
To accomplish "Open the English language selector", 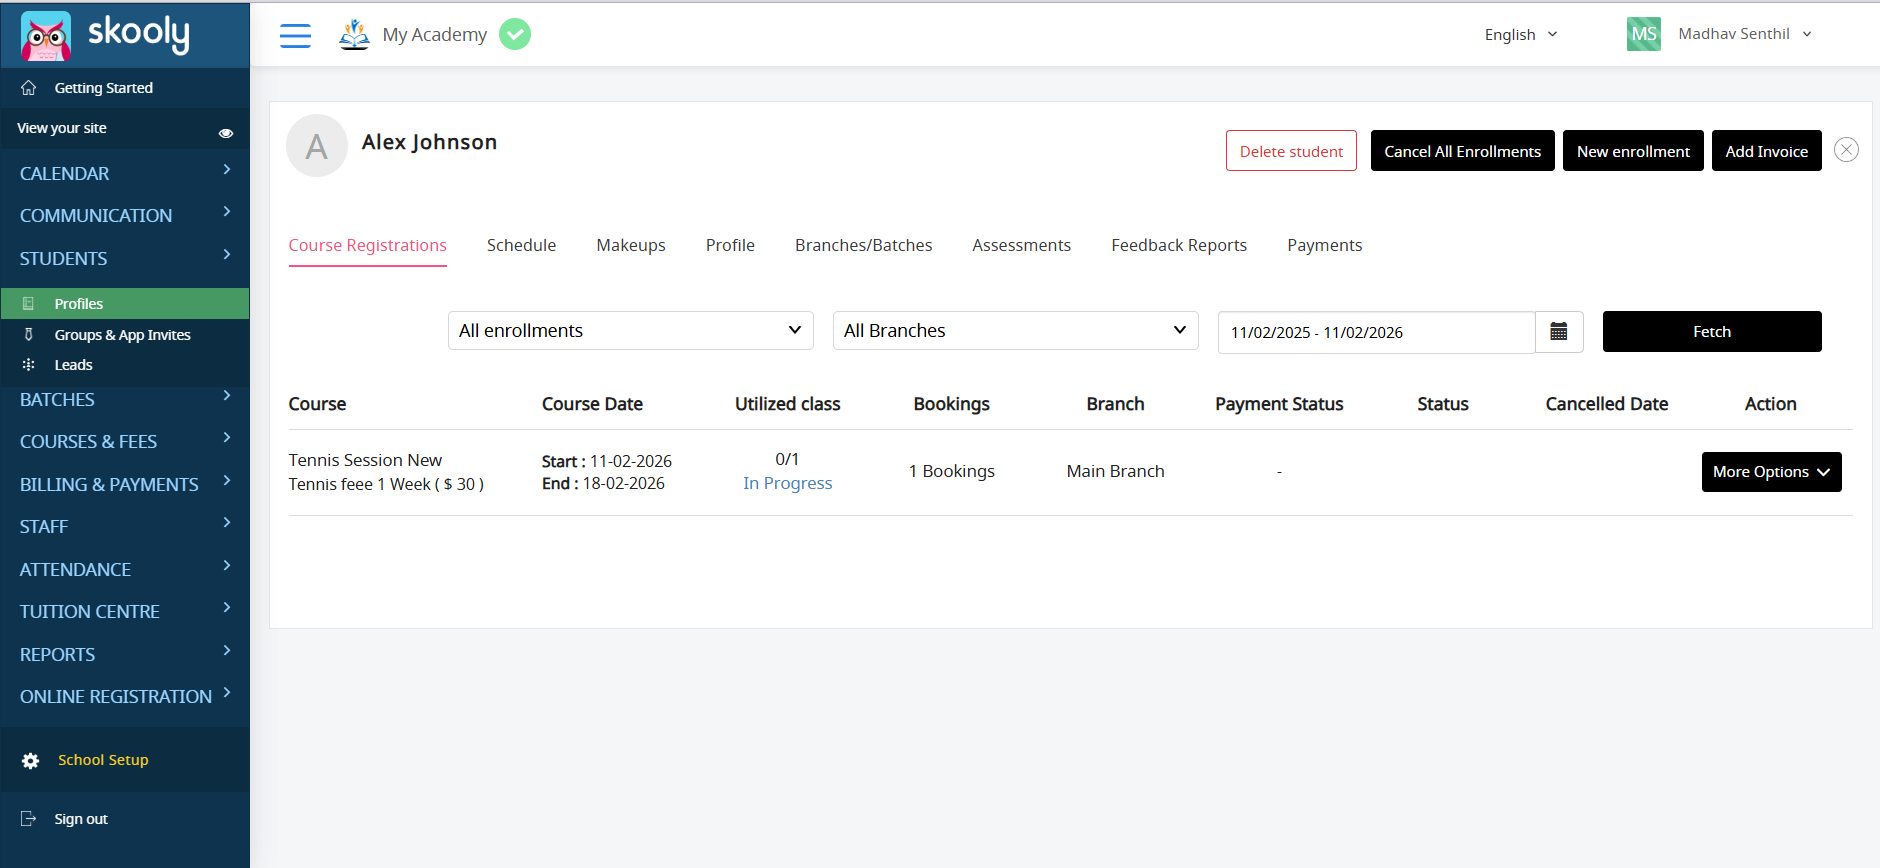I will tap(1520, 35).
